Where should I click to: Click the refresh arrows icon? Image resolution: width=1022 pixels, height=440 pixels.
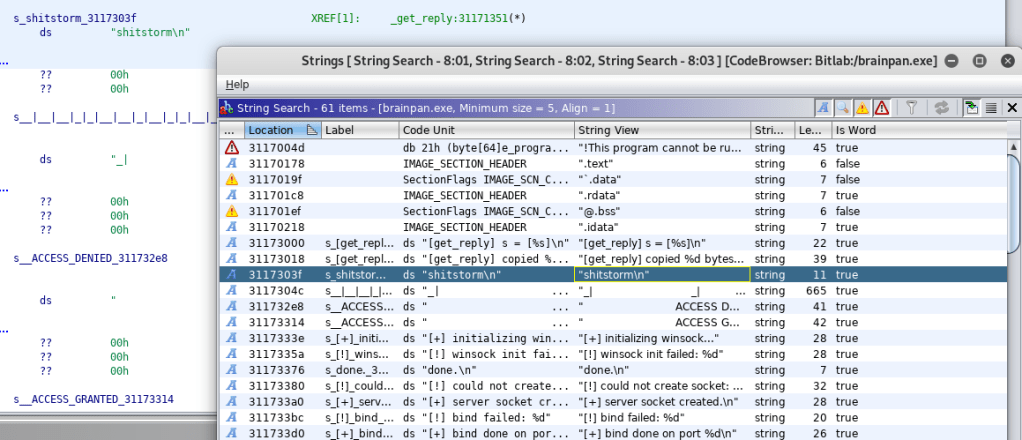(x=941, y=107)
